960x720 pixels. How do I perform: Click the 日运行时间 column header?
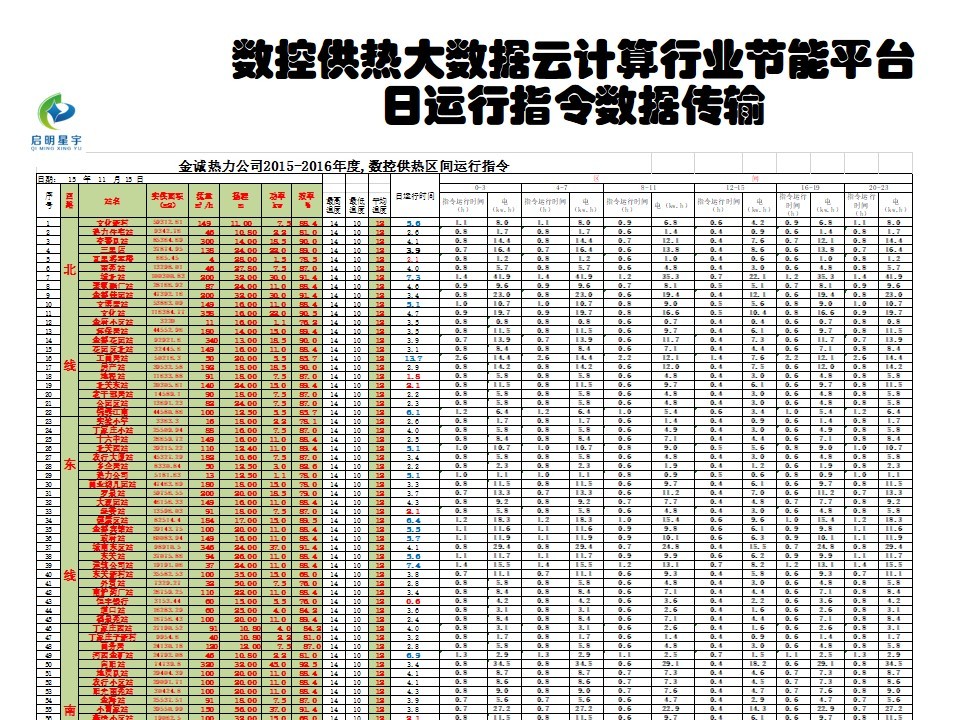click(x=413, y=197)
